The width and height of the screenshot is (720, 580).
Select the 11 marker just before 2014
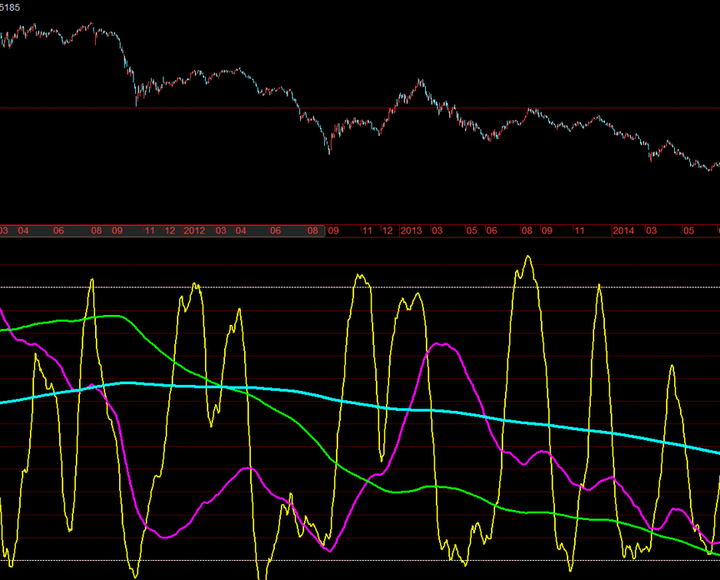pyautogui.click(x=579, y=231)
